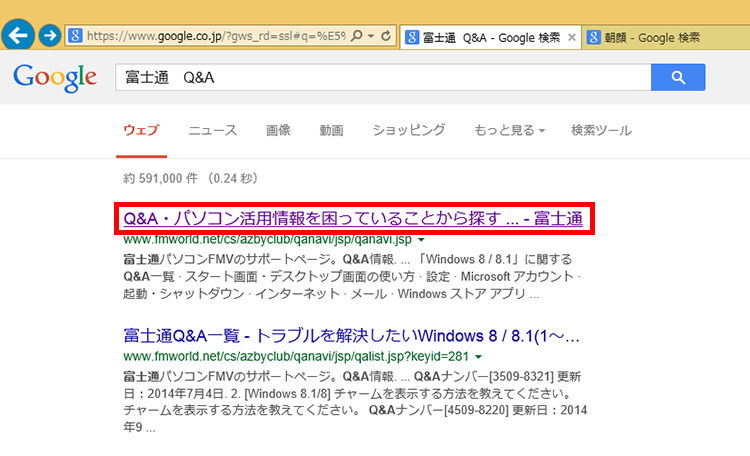Open the address bar autocomplete dropdown arrow
This screenshot has width=750, height=456.
371,36
